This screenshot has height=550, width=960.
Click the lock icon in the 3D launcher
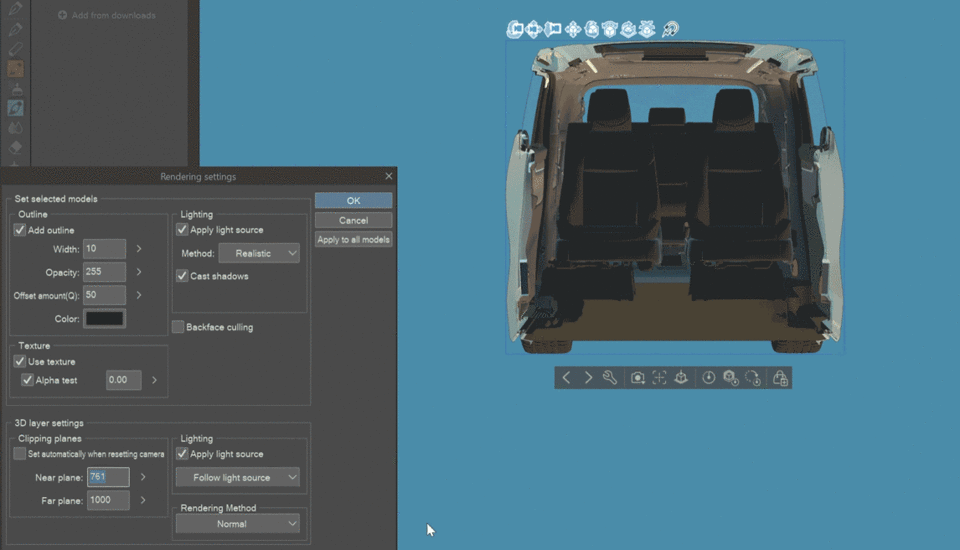click(x=780, y=378)
